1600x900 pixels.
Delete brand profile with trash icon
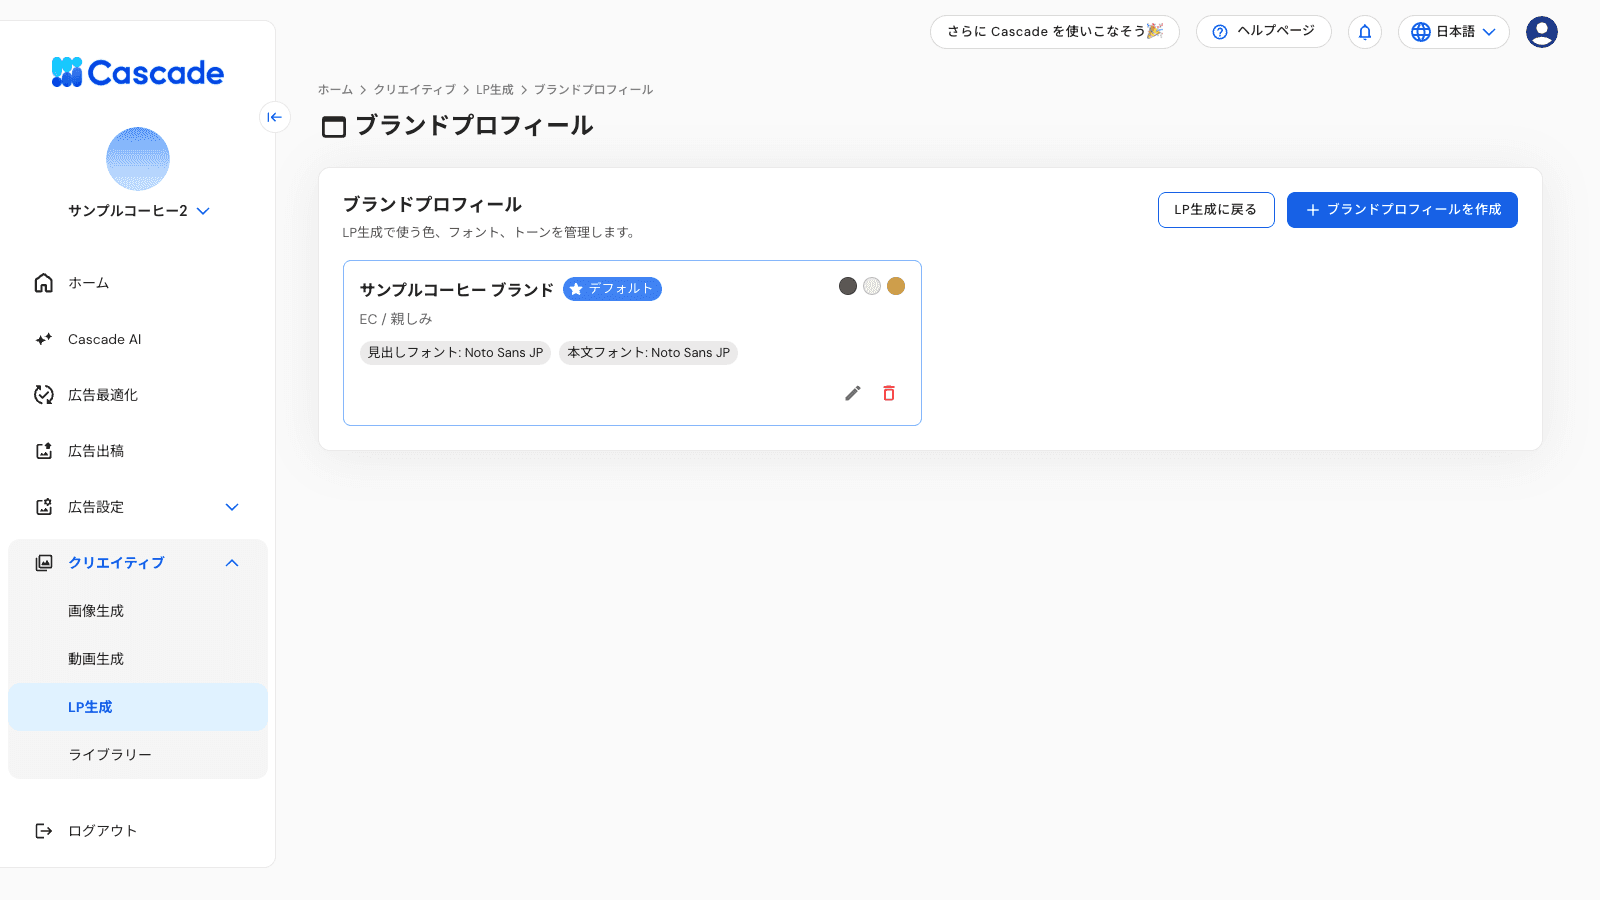[889, 393]
